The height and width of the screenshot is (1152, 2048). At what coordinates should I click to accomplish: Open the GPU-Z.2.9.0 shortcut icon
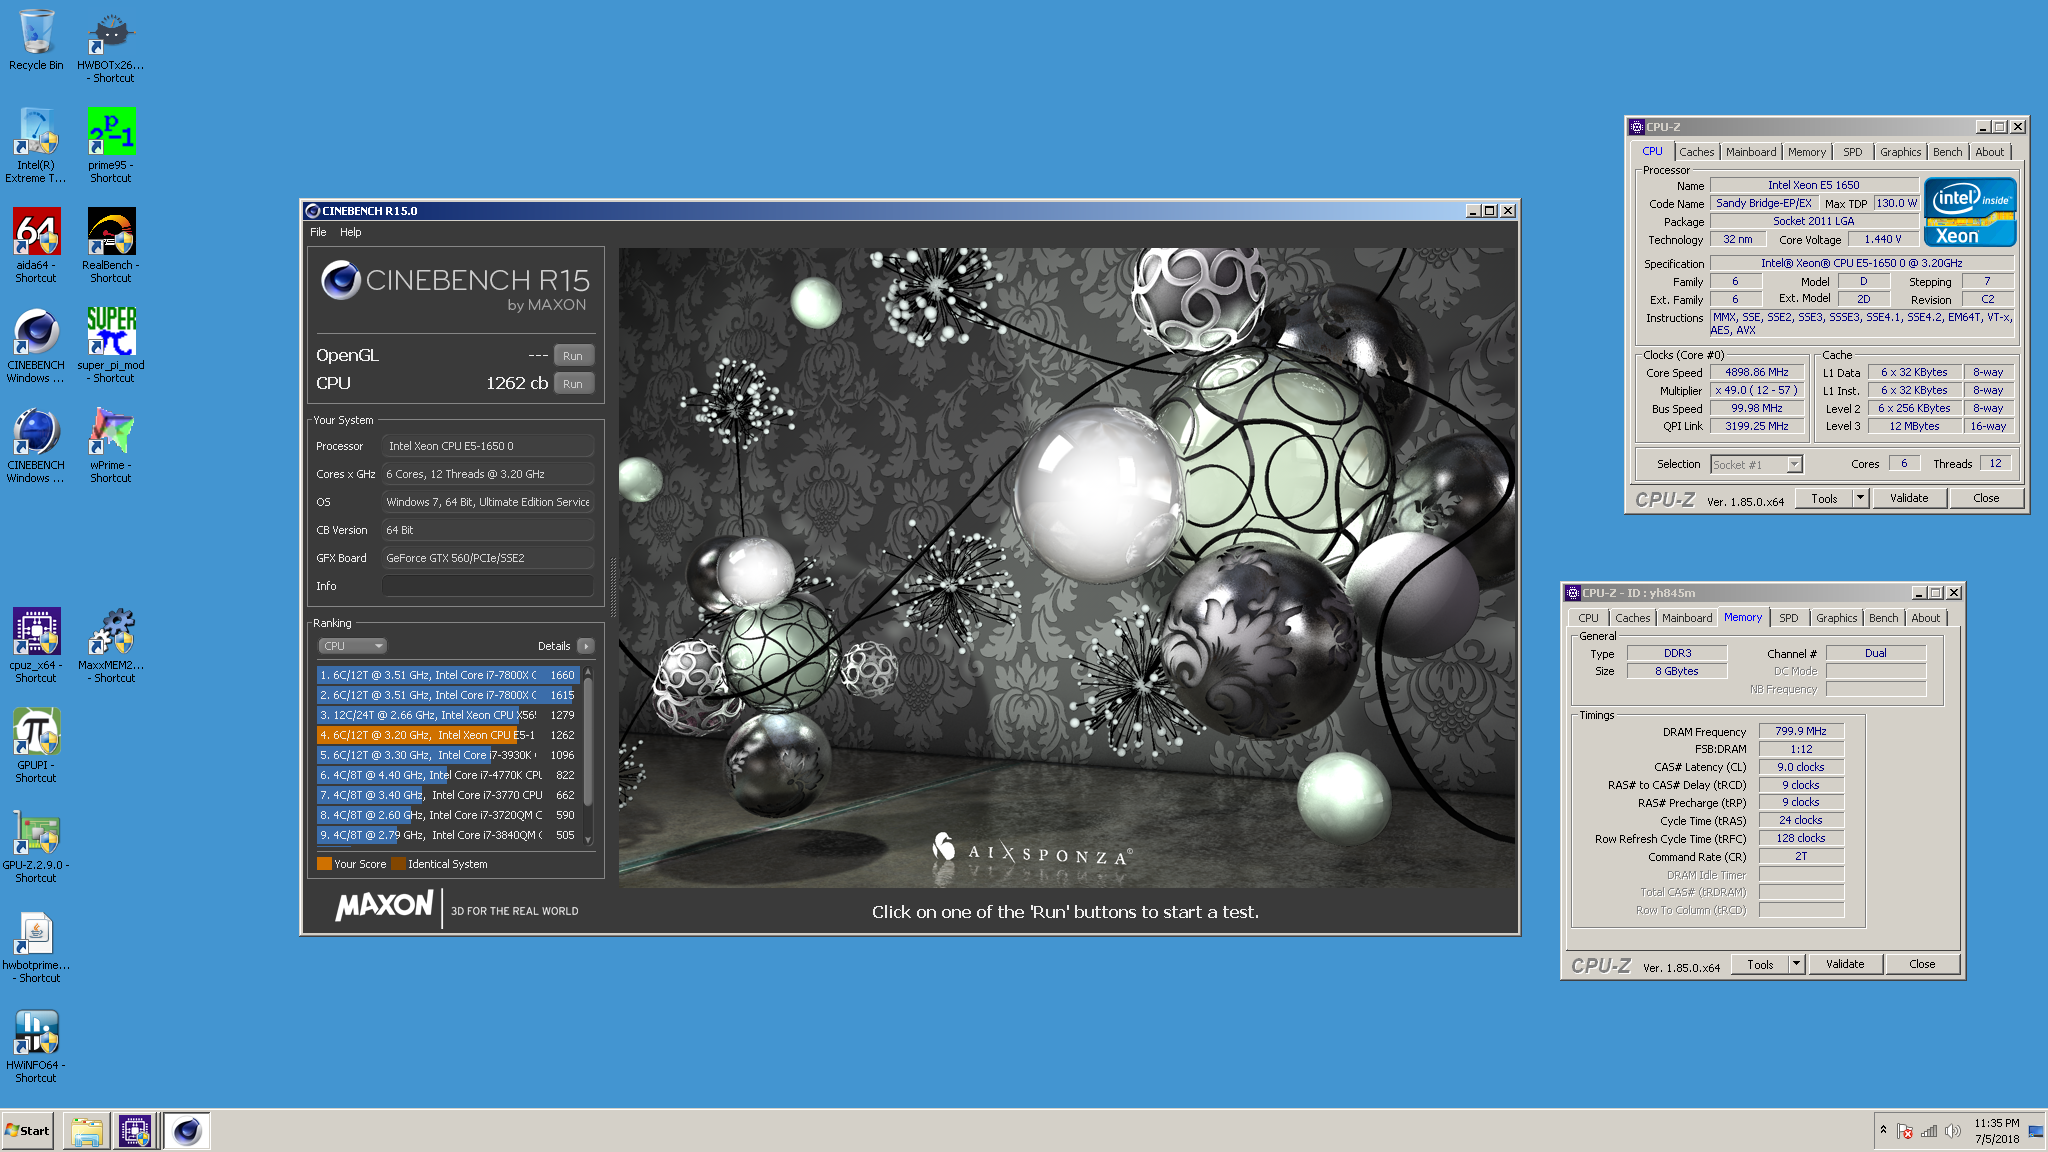click(36, 846)
